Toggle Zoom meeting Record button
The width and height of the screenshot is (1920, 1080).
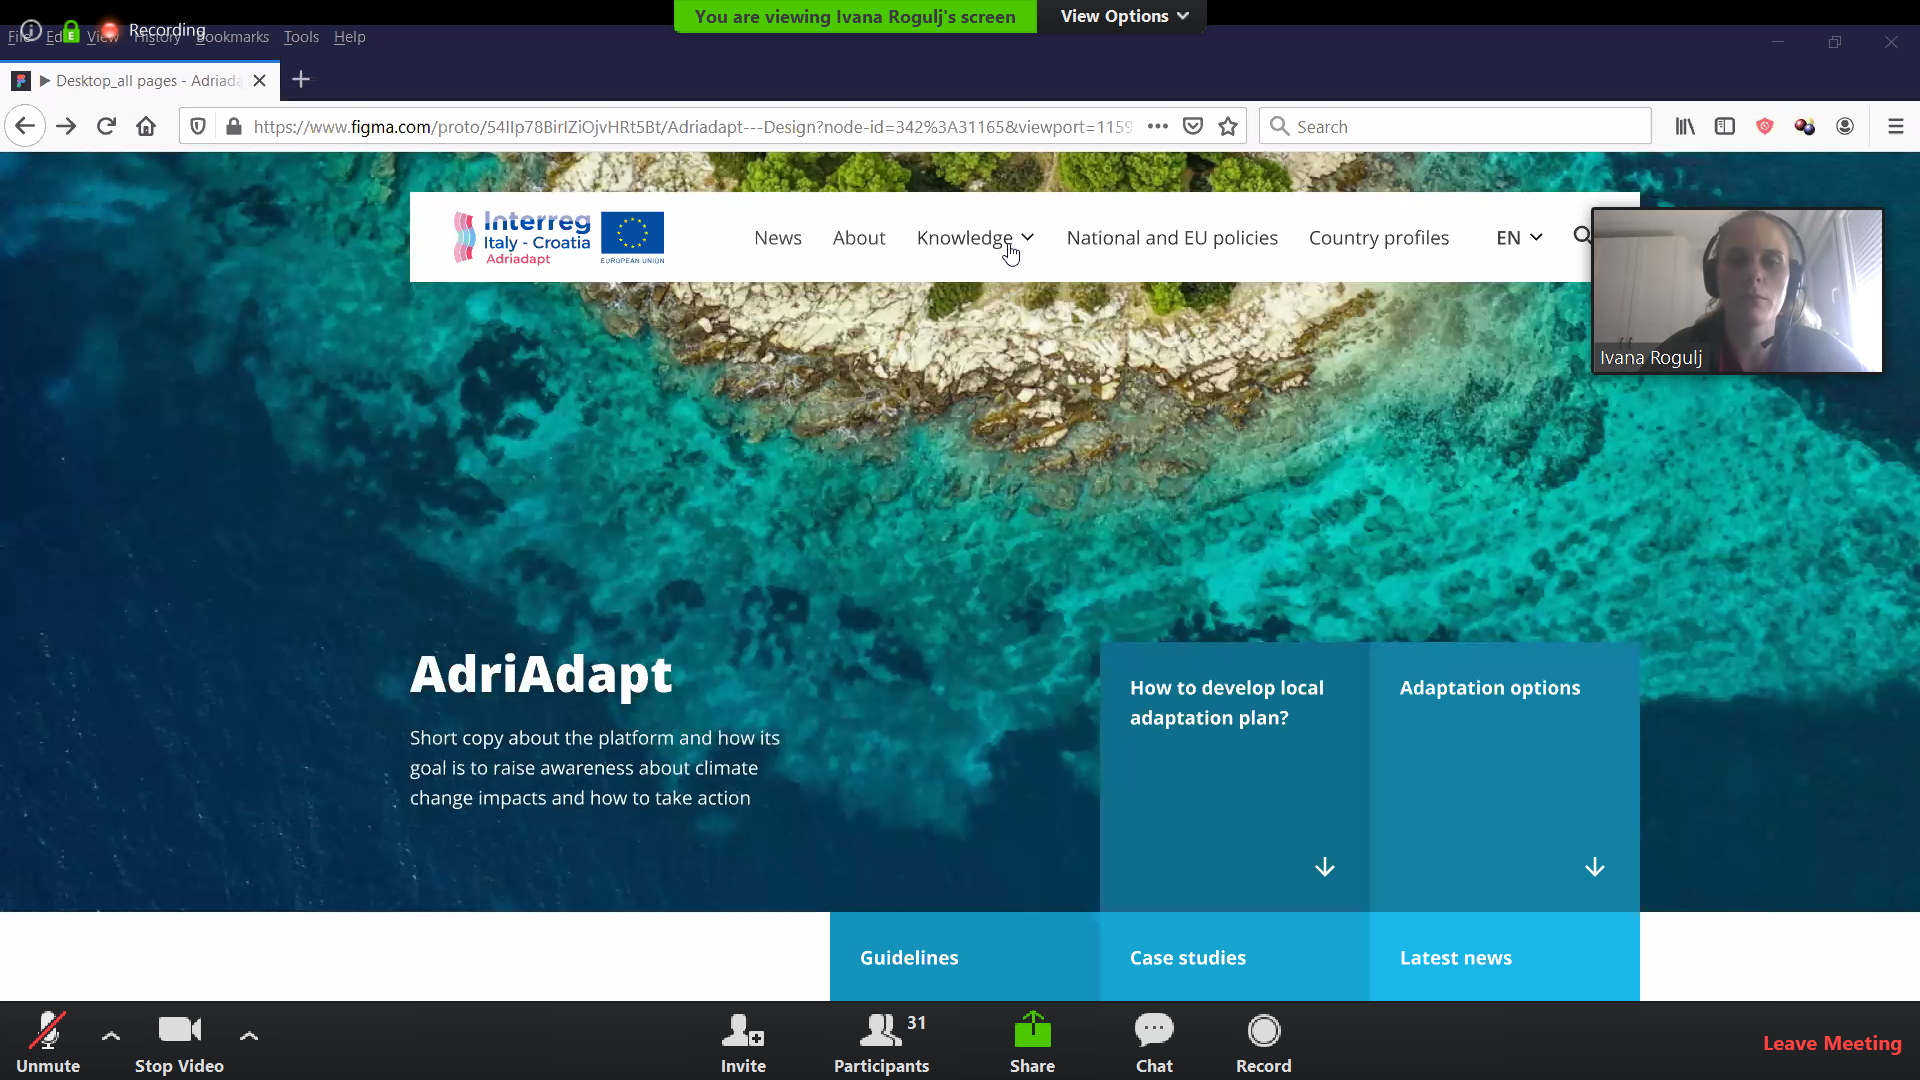pos(1263,1043)
